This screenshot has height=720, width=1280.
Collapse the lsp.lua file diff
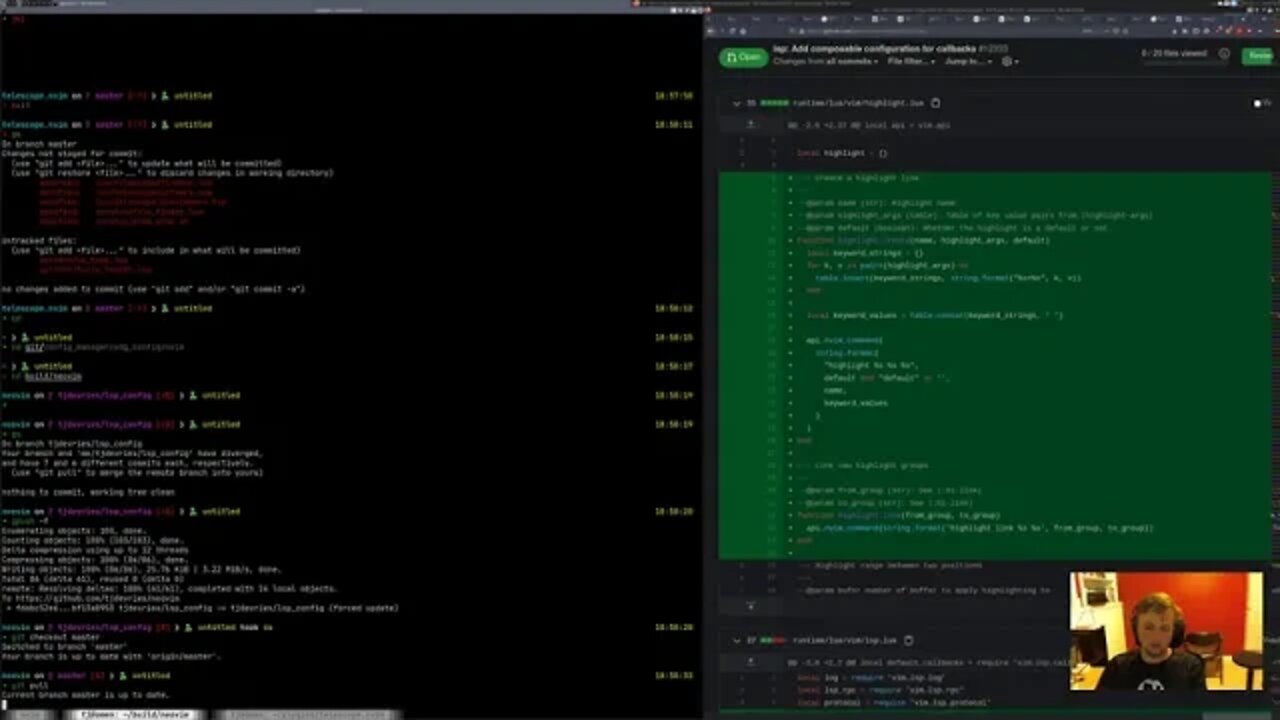click(x=737, y=640)
